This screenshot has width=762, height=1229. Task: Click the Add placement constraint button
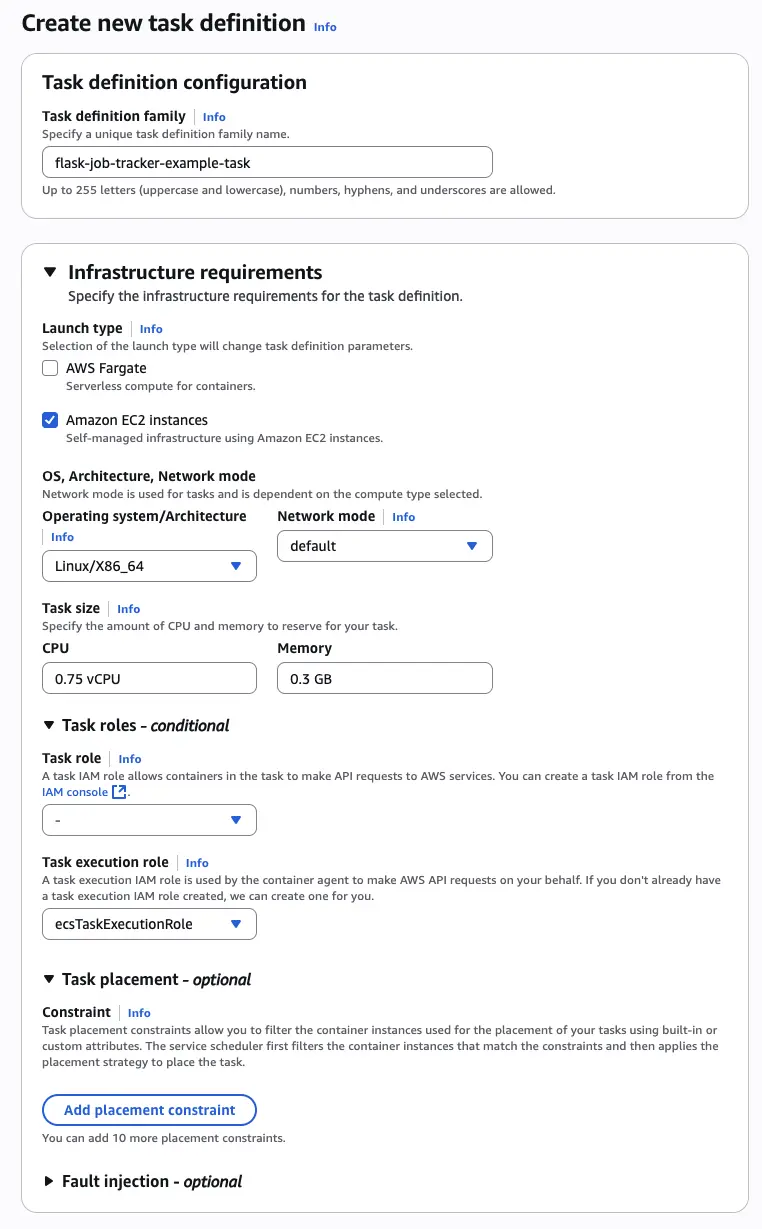pyautogui.click(x=149, y=1110)
